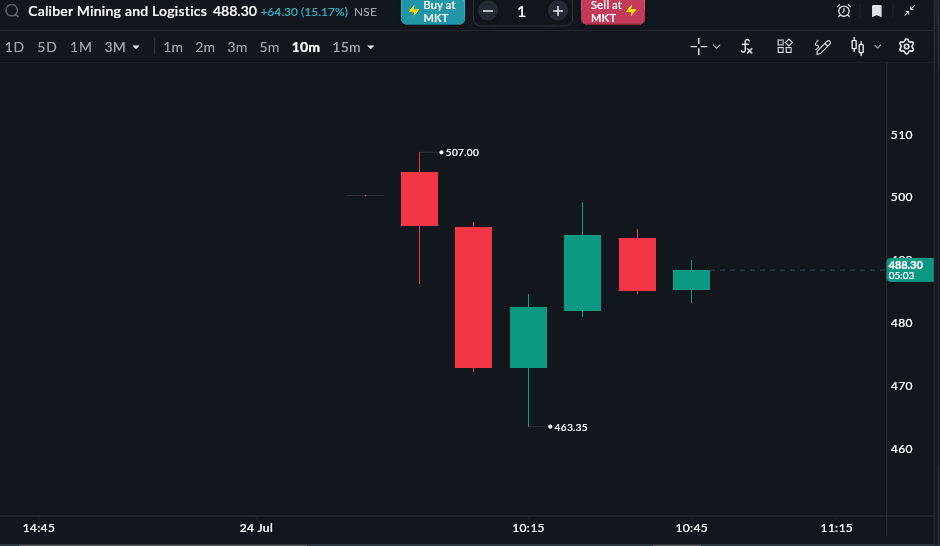940x546 pixels.
Task: Expand the crosshair cursor dropdown arrow
Action: [716, 46]
